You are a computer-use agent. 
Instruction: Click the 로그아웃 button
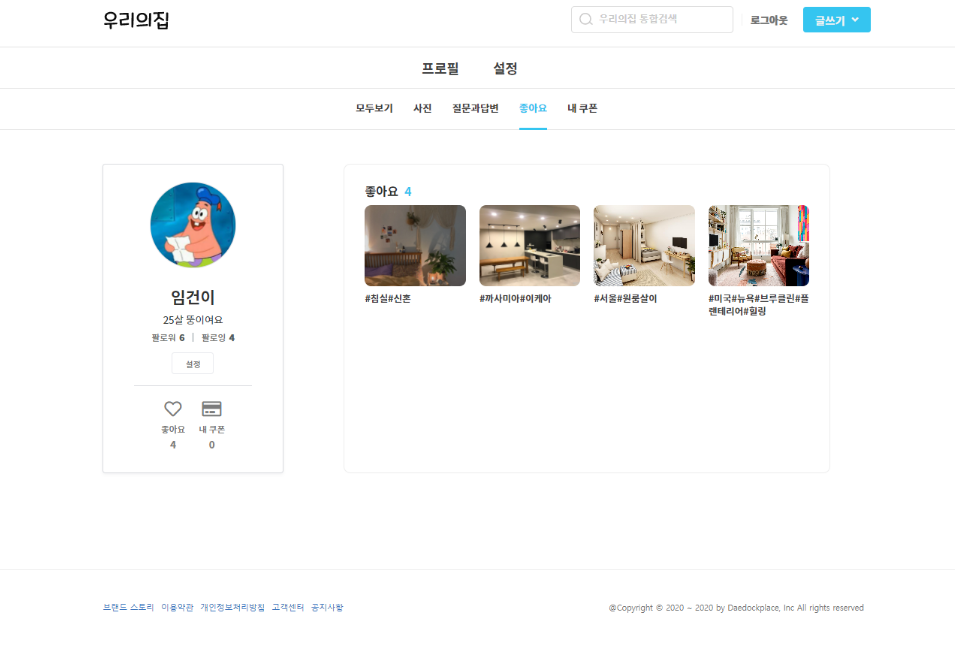pyautogui.click(x=767, y=19)
